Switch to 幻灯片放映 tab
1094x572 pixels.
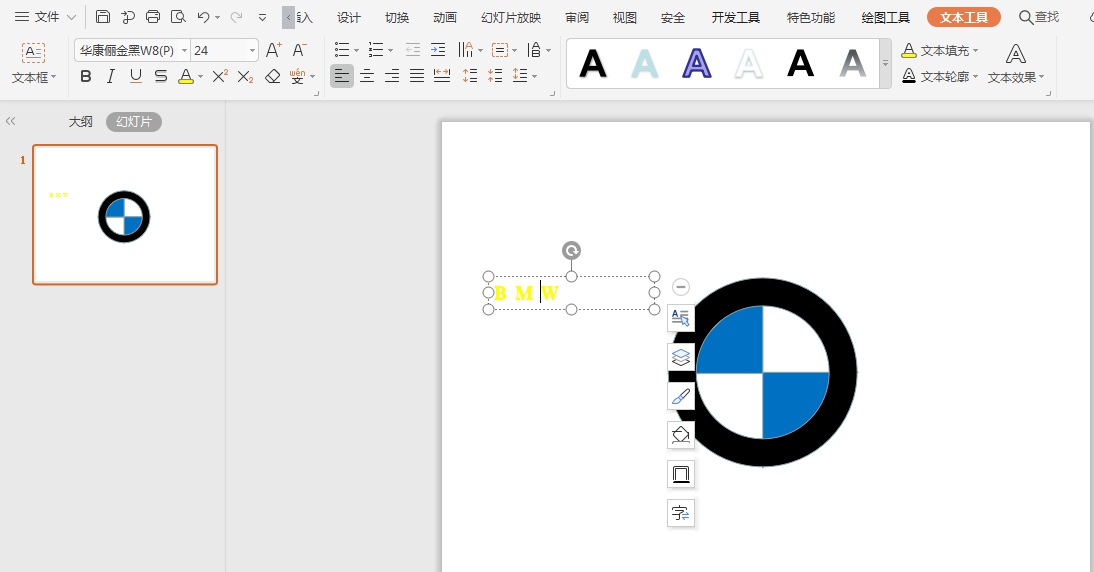(x=511, y=17)
